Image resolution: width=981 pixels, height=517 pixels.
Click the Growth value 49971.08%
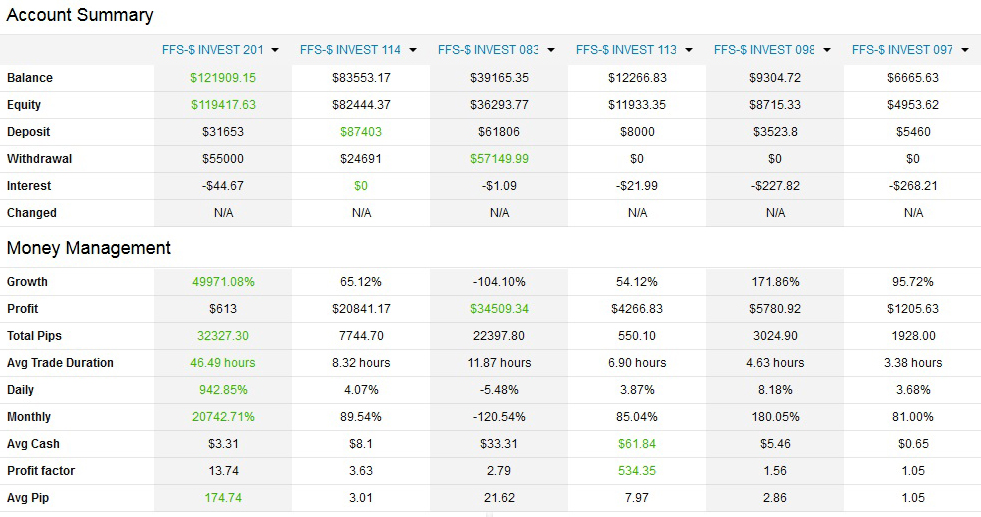click(x=223, y=282)
